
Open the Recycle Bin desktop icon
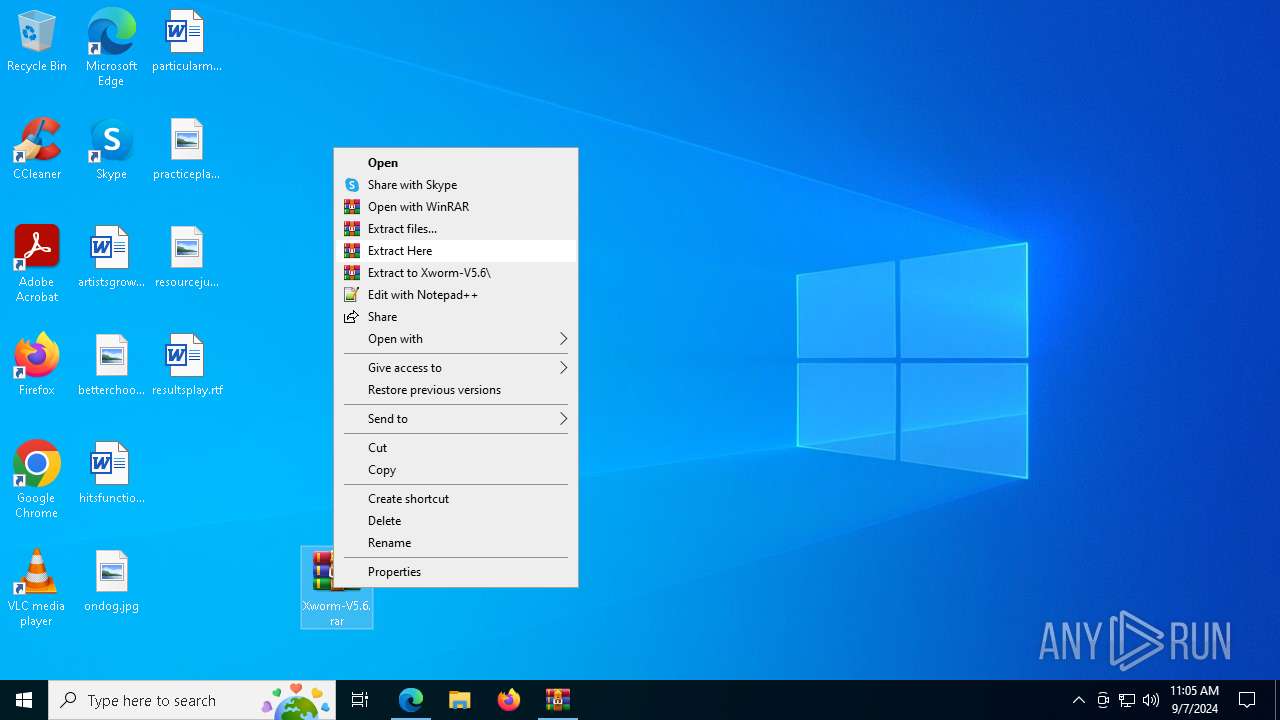[x=37, y=42]
